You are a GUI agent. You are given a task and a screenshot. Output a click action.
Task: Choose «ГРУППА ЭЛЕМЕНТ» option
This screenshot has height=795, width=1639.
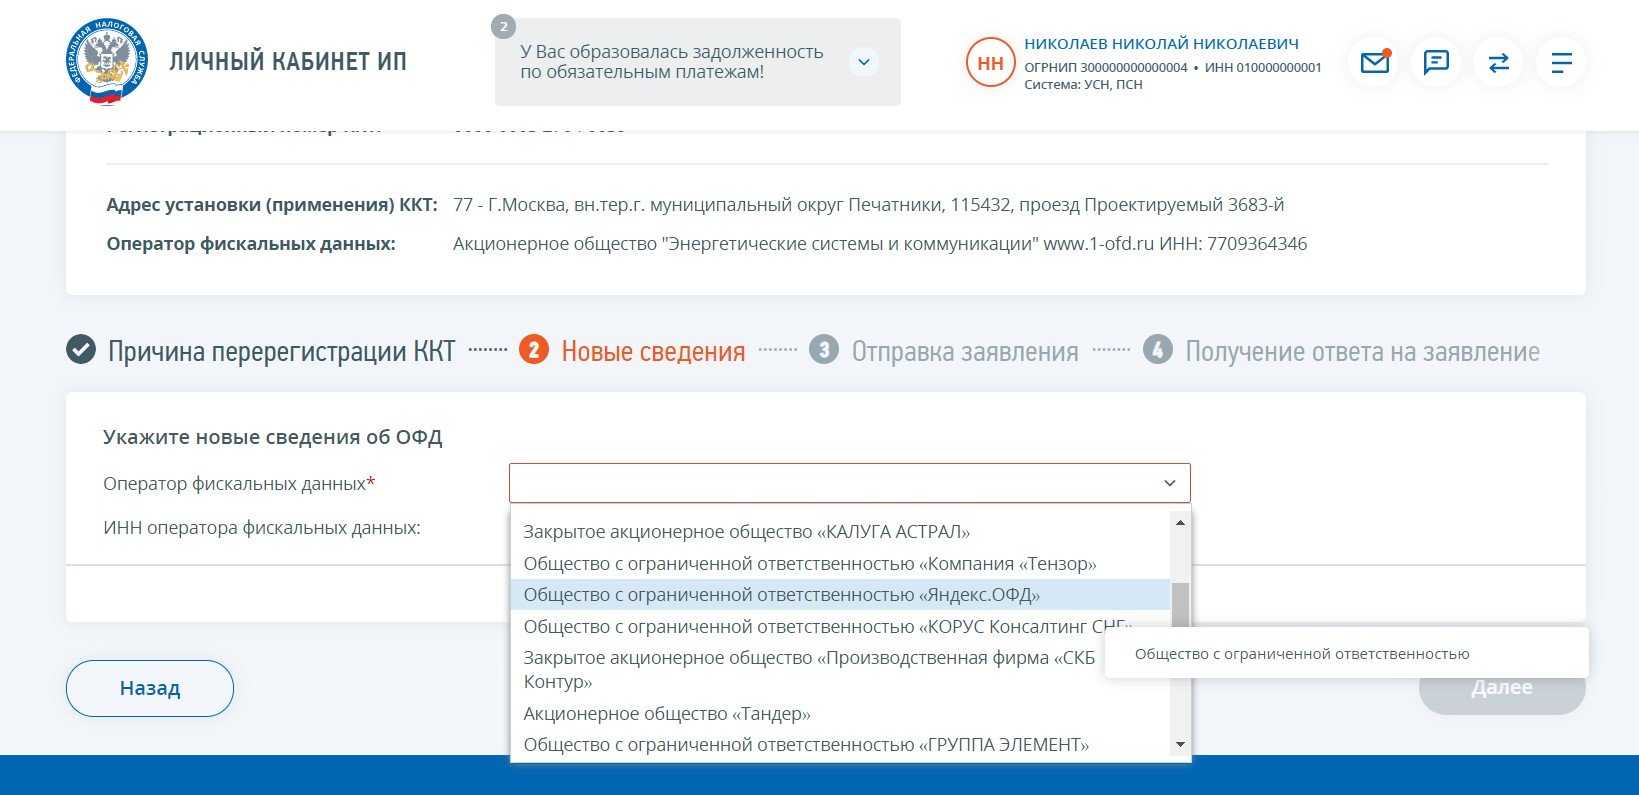[840, 745]
